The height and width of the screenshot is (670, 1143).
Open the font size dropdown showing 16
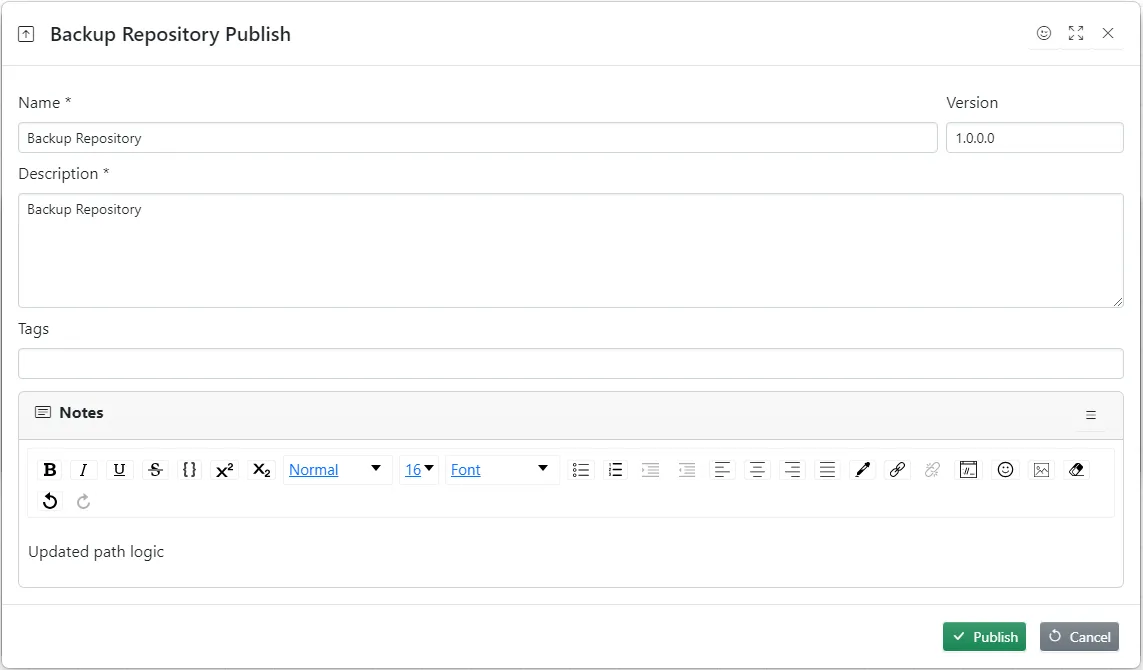(x=419, y=469)
